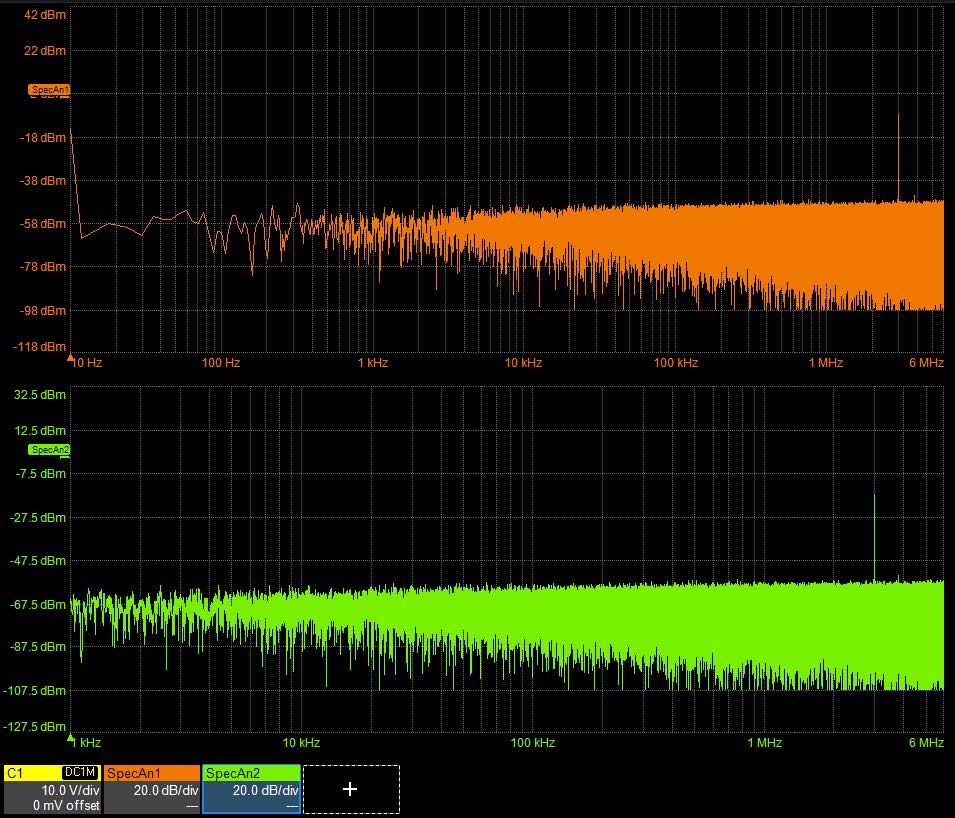
Task: Click the plus box to add a trace
Action: pos(351,789)
